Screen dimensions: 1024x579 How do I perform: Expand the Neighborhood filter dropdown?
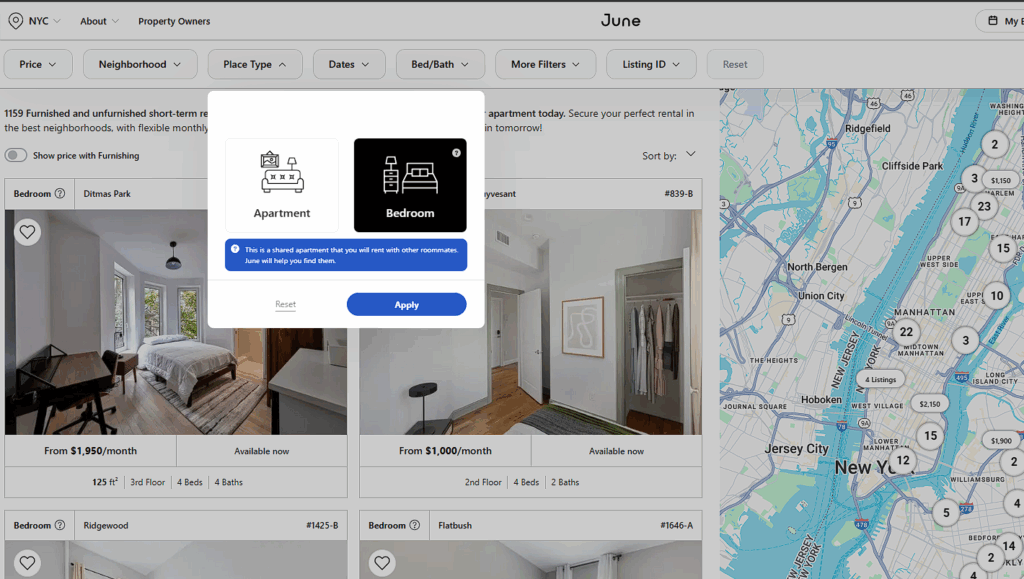pos(140,65)
